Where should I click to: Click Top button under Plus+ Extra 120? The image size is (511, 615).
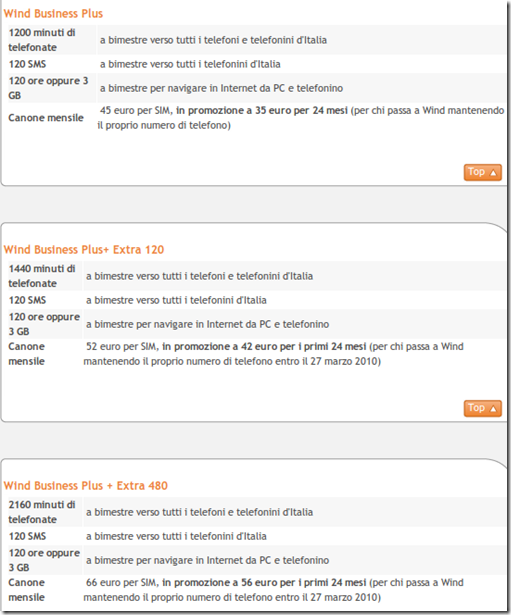click(x=482, y=408)
